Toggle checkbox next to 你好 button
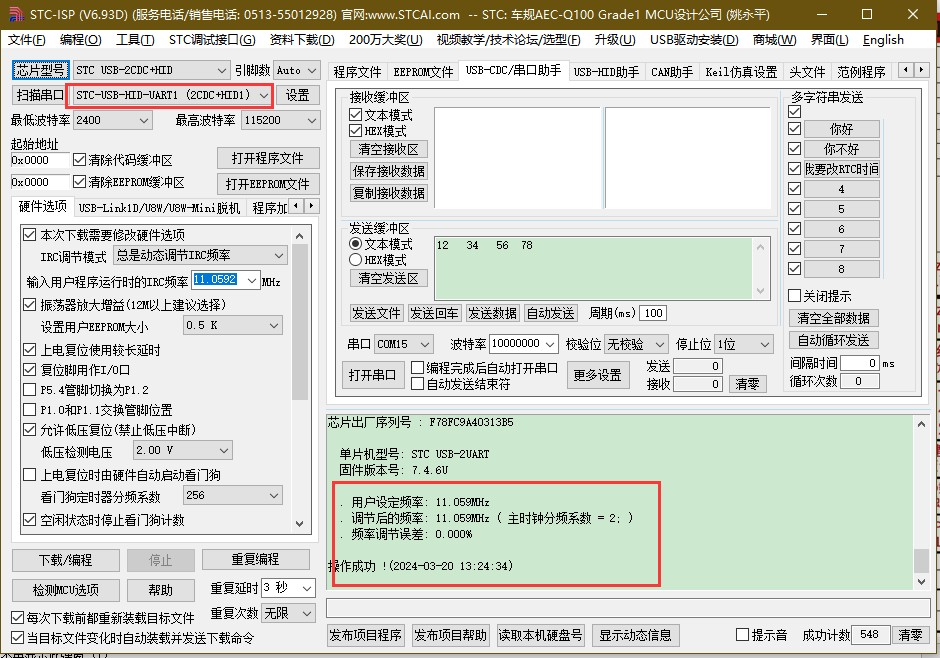940x658 pixels. pyautogui.click(x=794, y=129)
